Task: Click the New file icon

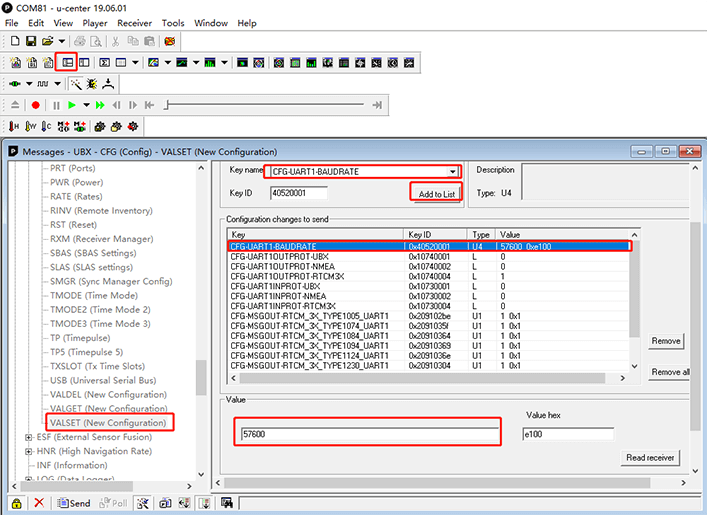Action: pyautogui.click(x=15, y=41)
